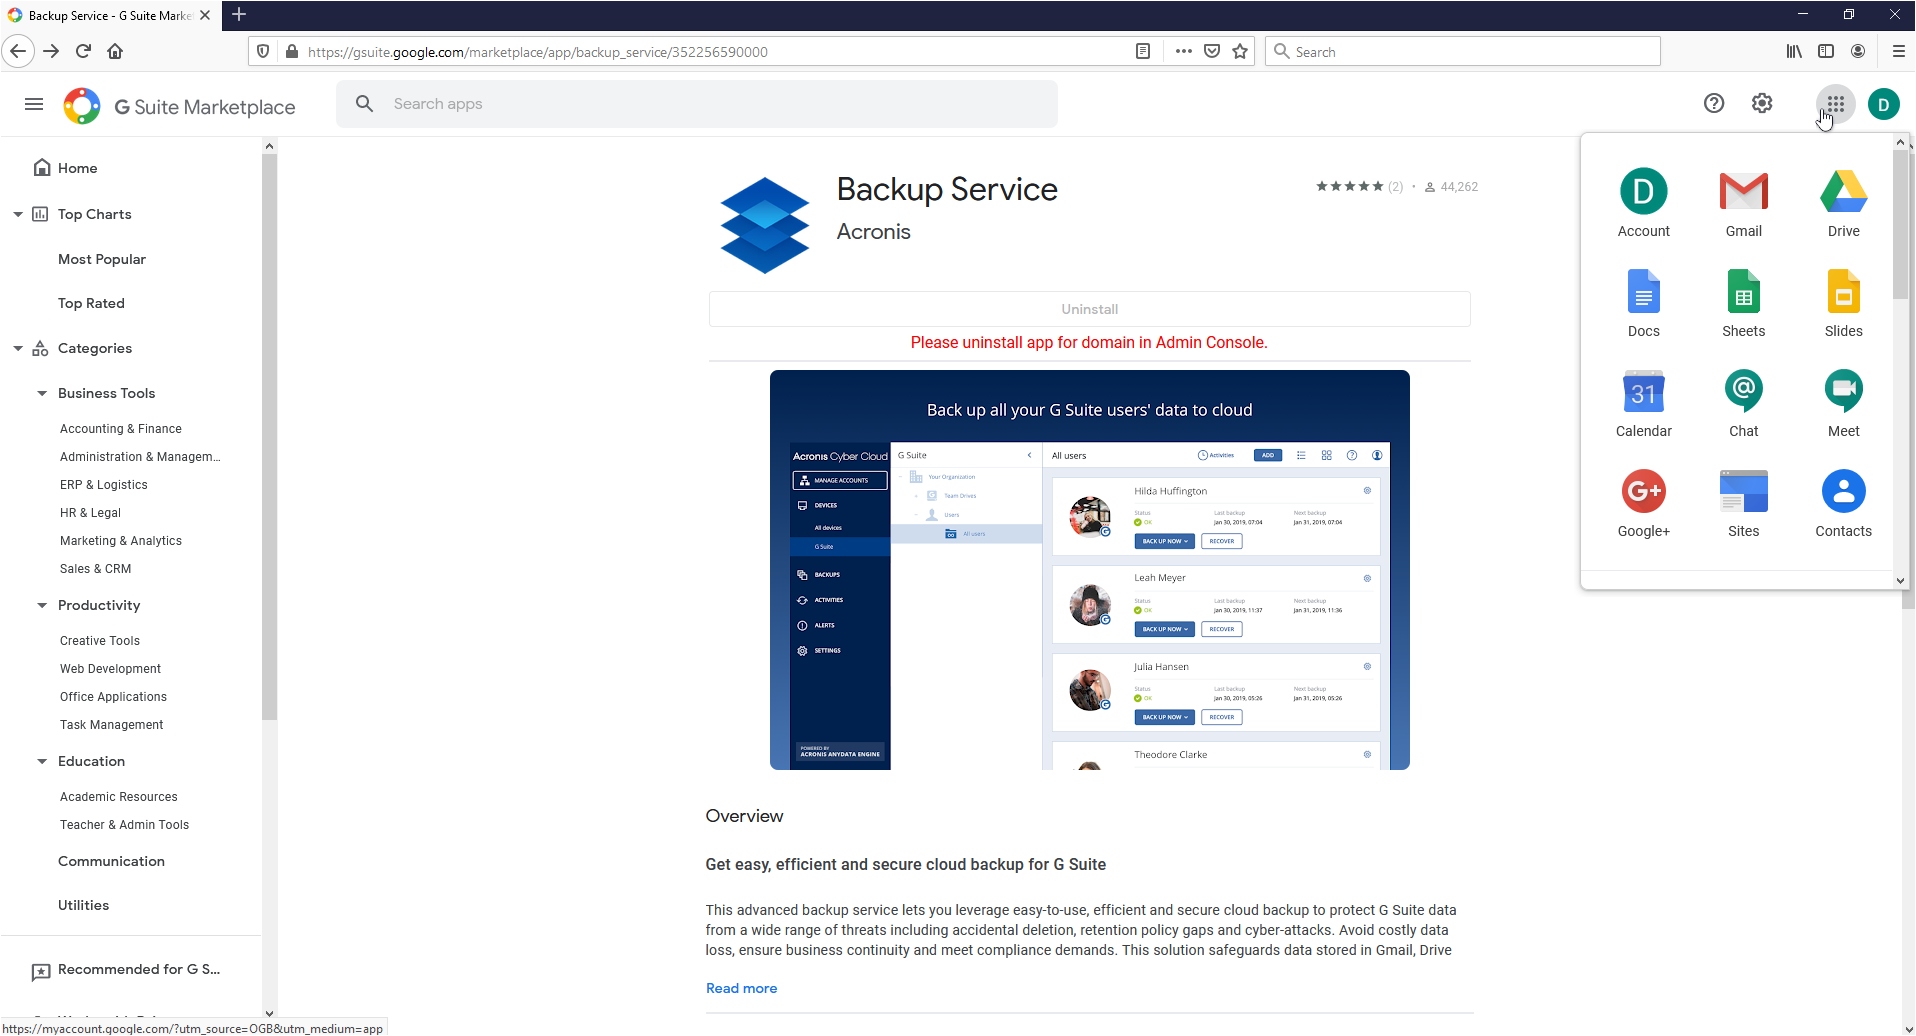1916x1036 pixels.
Task: Collapse the Categories section
Action: pyautogui.click(x=18, y=348)
